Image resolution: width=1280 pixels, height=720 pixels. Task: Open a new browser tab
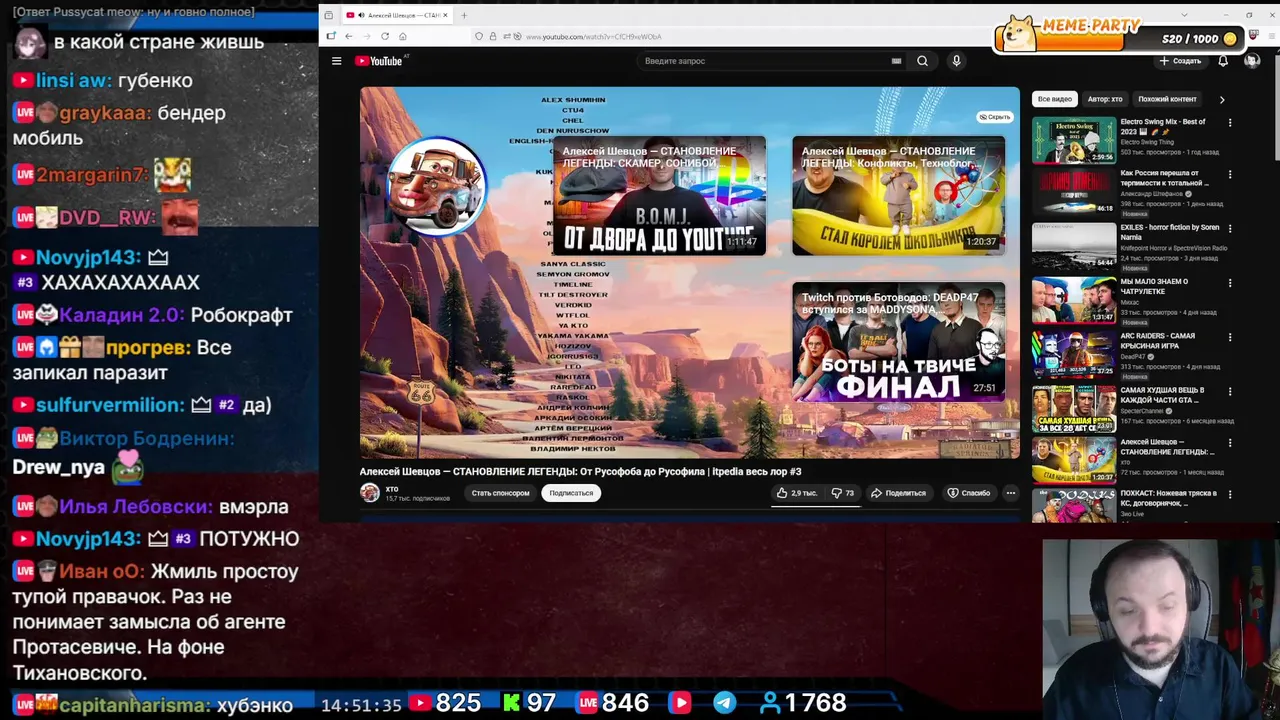pyautogui.click(x=464, y=15)
